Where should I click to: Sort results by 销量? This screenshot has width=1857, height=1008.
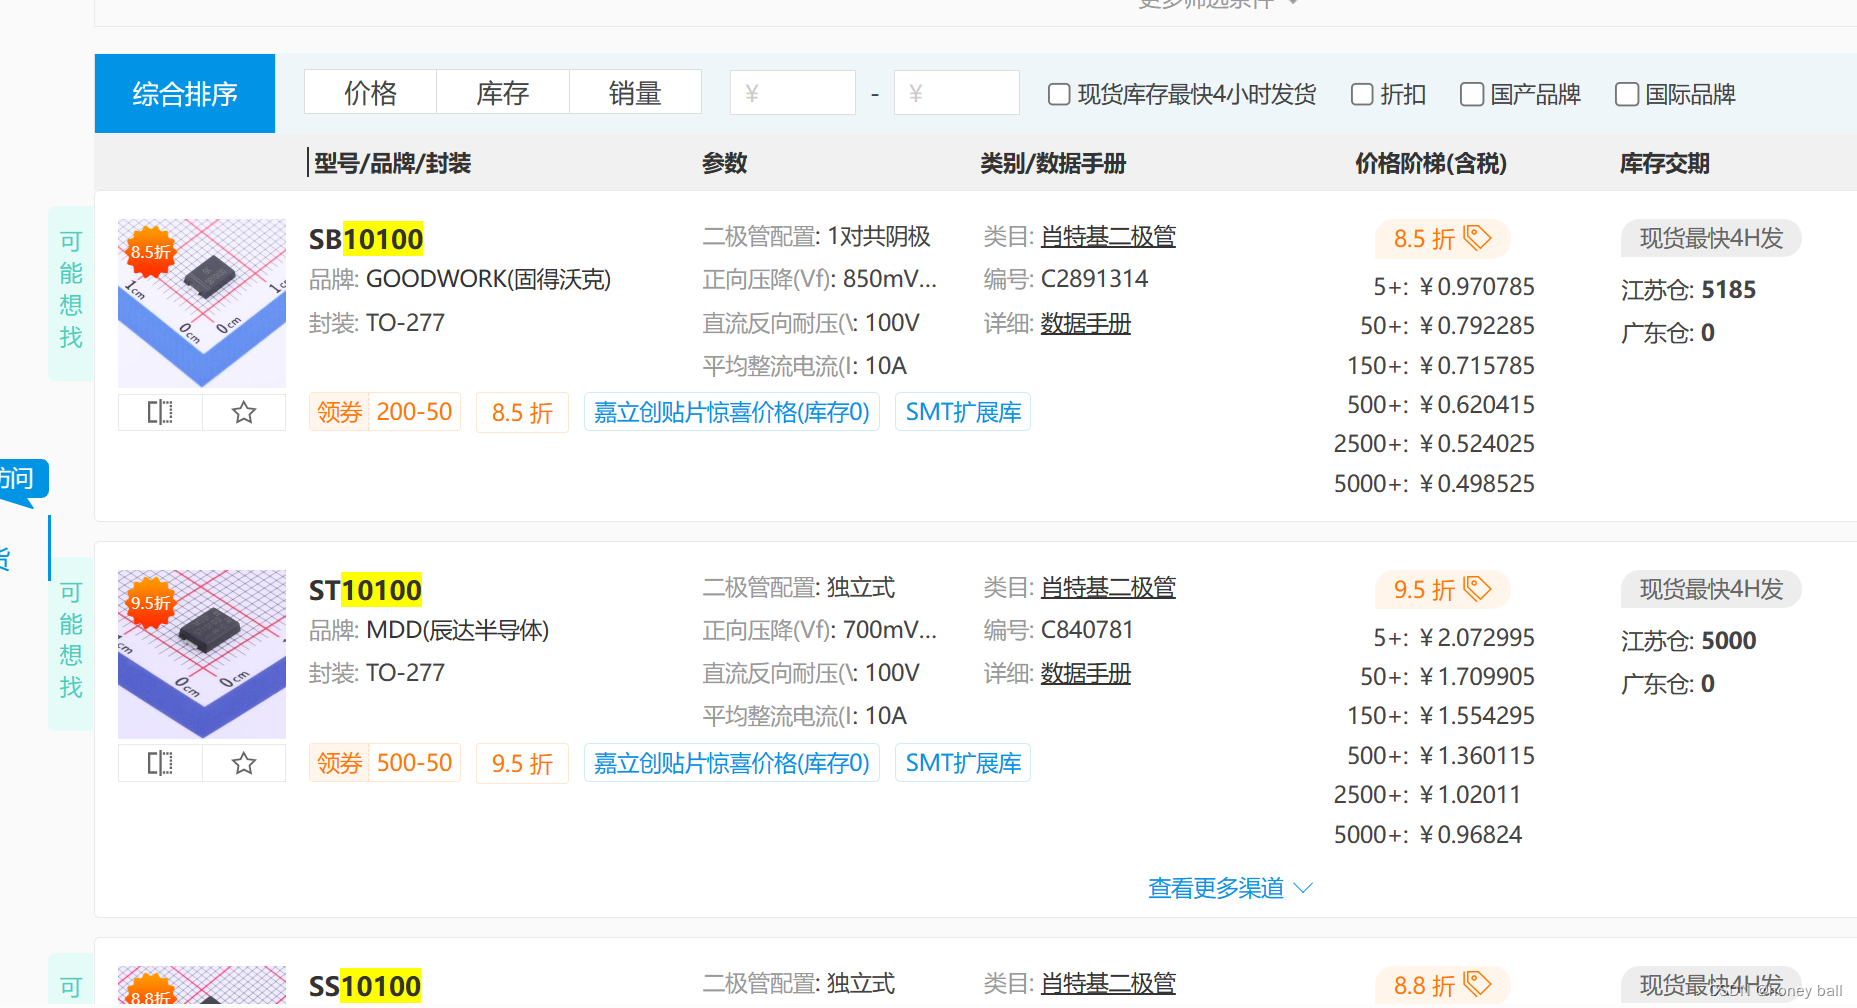pos(636,93)
